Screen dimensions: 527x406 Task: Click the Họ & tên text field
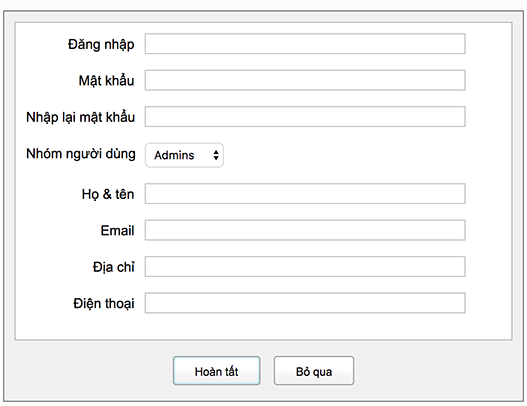pyautogui.click(x=305, y=194)
